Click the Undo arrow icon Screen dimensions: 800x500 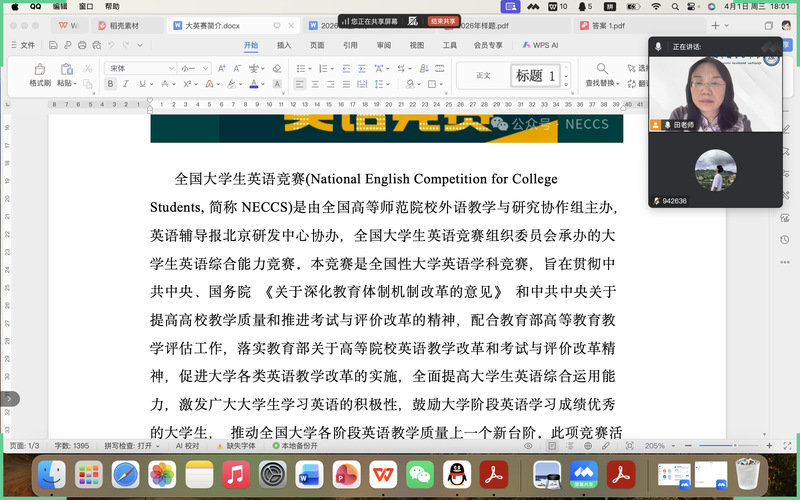point(111,45)
